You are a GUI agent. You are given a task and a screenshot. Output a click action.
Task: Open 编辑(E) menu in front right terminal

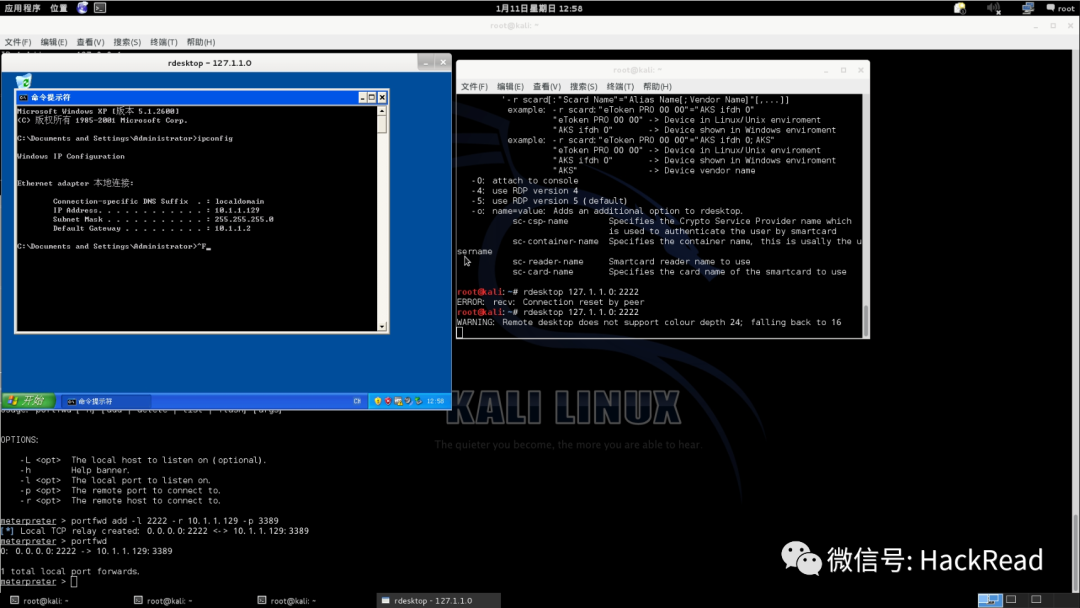tap(510, 87)
